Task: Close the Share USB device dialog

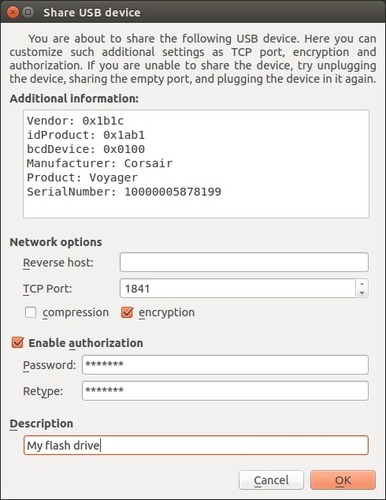Action: [13, 12]
